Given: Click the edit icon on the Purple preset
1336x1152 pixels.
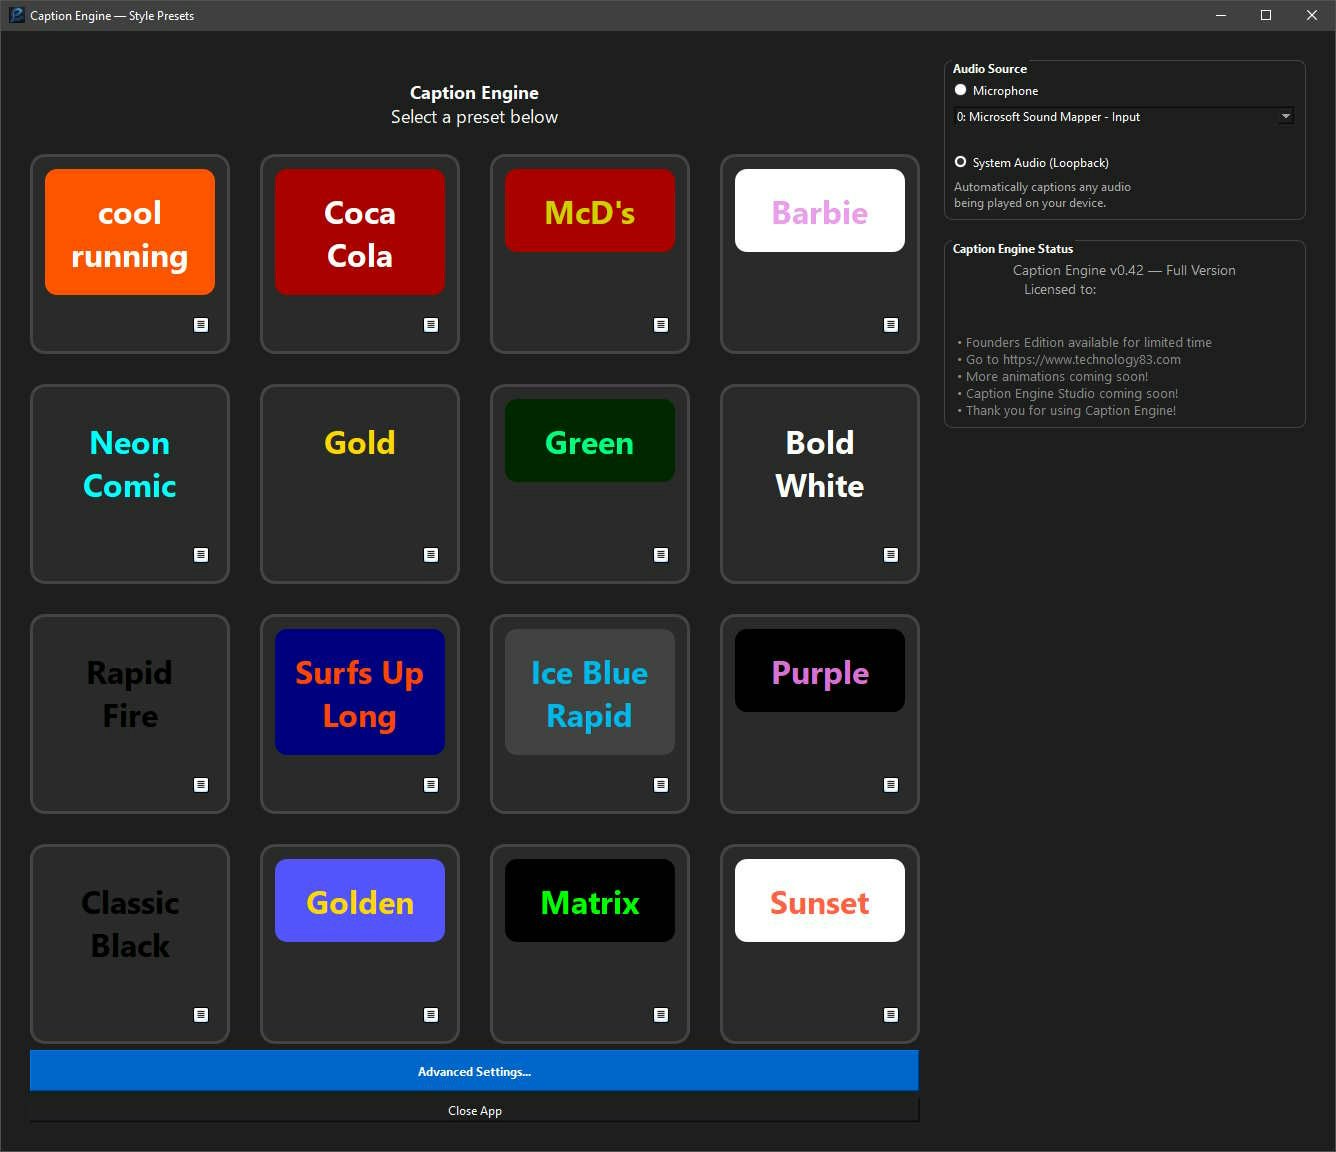Looking at the screenshot, I should tap(891, 784).
